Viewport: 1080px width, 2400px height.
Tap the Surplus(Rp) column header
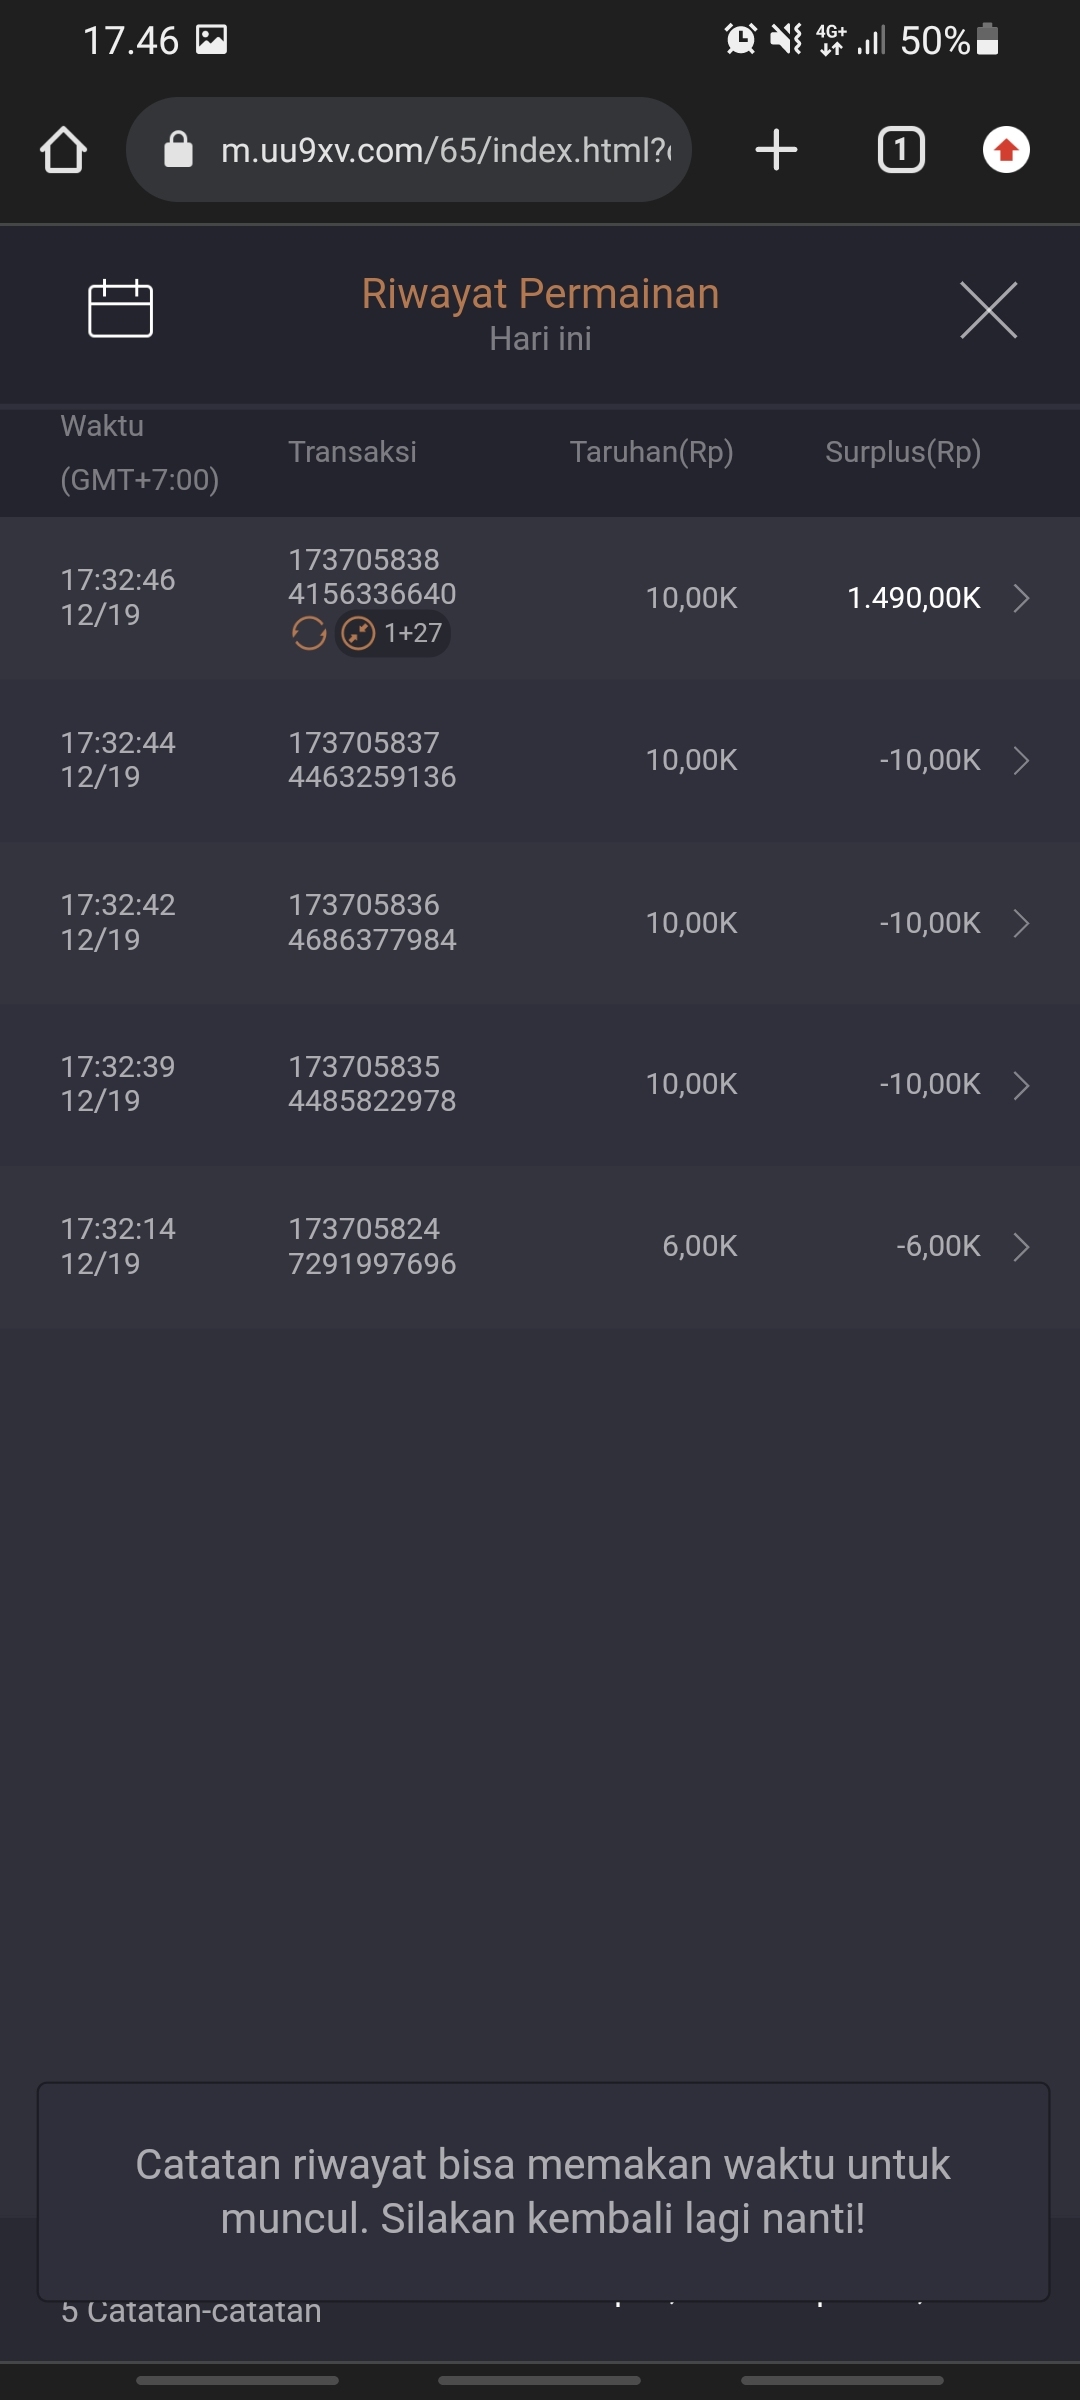[902, 452]
